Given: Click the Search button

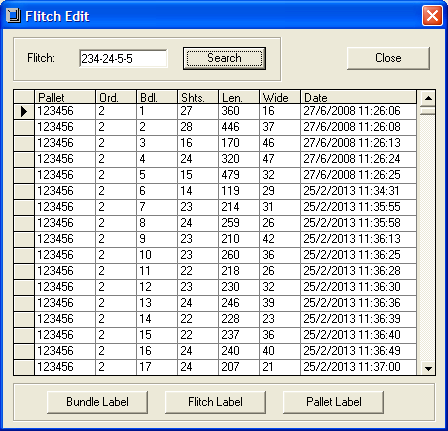Looking at the screenshot, I should 224,58.
